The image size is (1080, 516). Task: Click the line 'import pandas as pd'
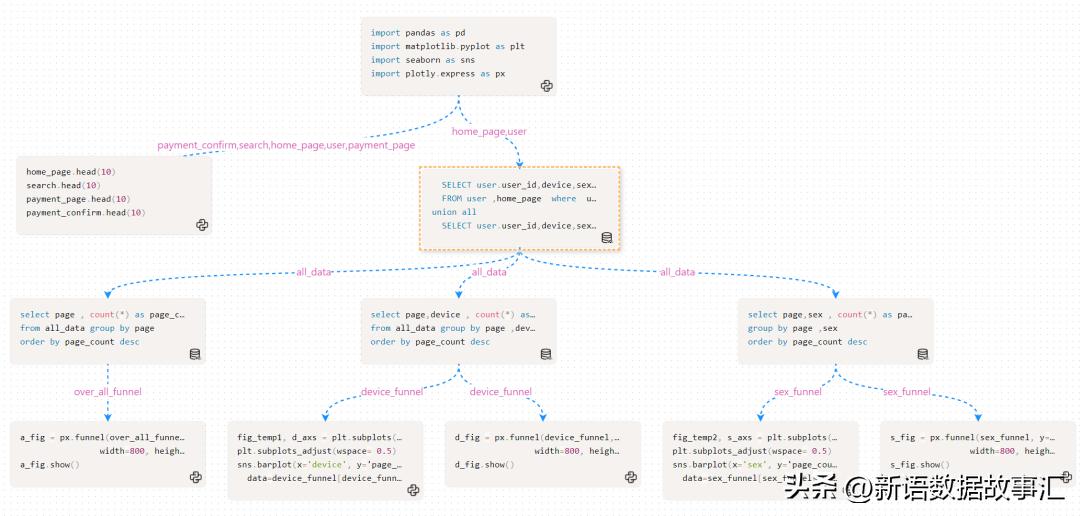(418, 32)
